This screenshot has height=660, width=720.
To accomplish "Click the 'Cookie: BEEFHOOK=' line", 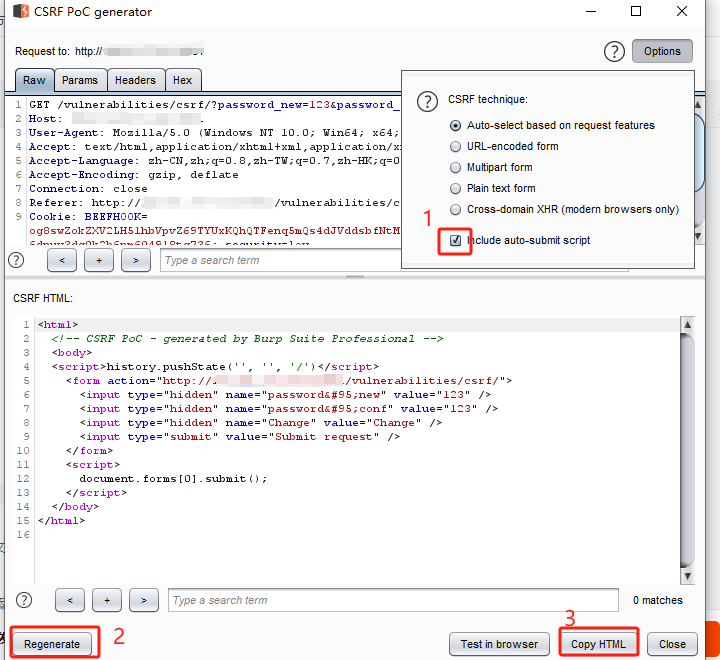I will click(88, 217).
